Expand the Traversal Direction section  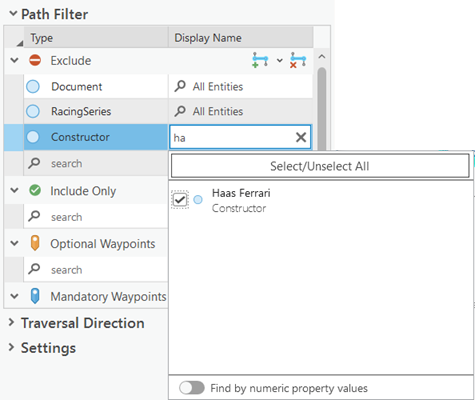(x=12, y=322)
